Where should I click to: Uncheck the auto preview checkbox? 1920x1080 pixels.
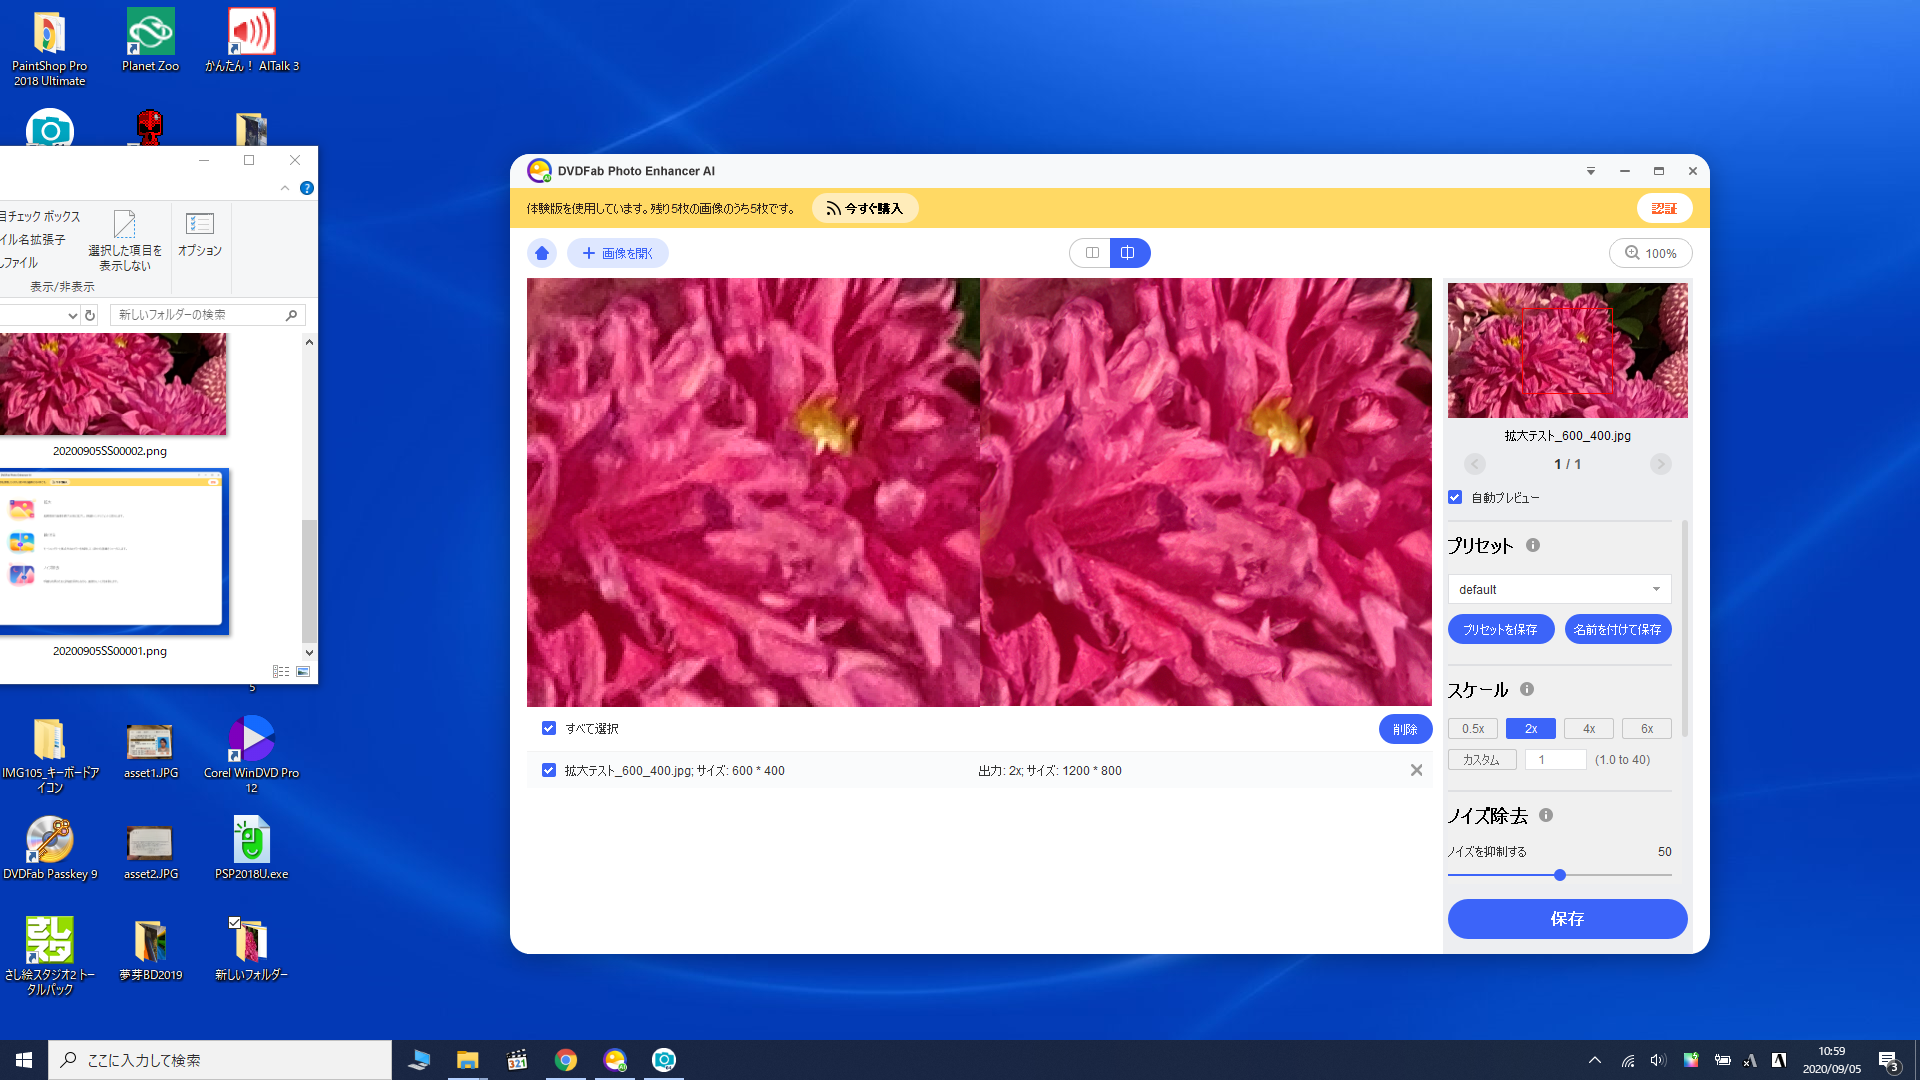(1455, 497)
